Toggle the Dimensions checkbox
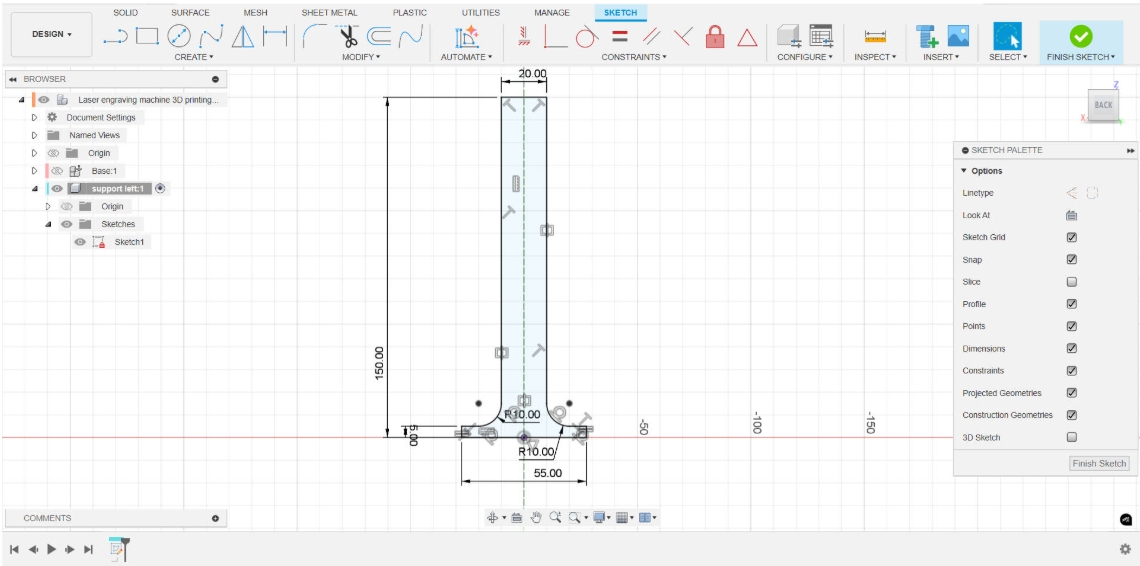The height and width of the screenshot is (566, 1140). (1071, 348)
